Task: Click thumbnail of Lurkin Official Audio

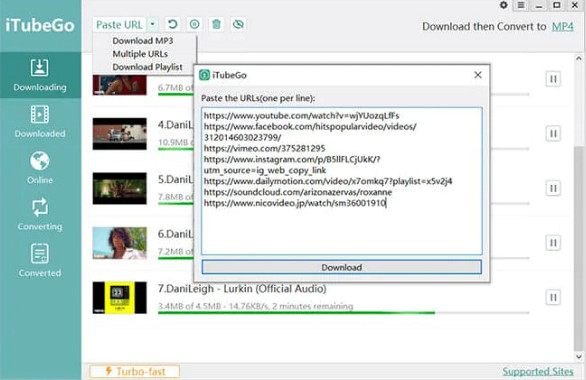Action: click(x=120, y=298)
